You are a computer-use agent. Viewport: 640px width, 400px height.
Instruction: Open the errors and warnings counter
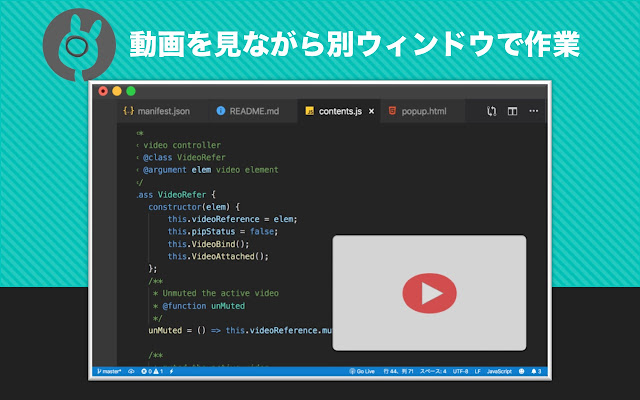click(152, 371)
